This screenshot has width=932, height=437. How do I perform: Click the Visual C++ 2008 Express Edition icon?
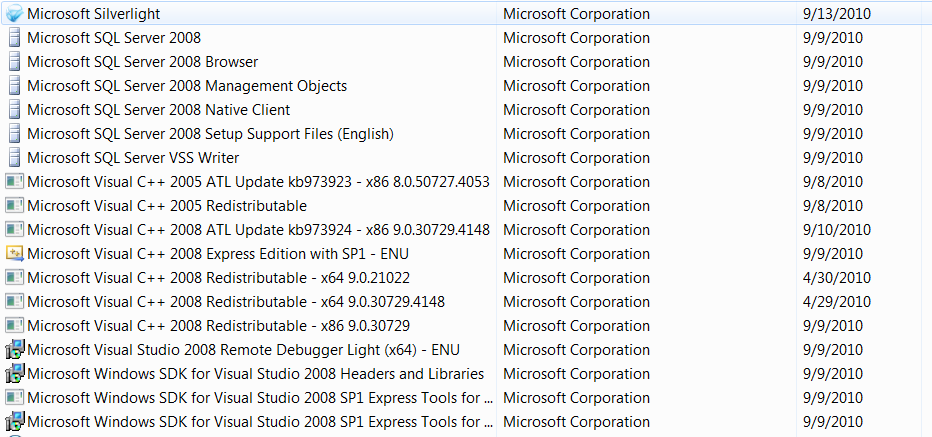point(14,254)
